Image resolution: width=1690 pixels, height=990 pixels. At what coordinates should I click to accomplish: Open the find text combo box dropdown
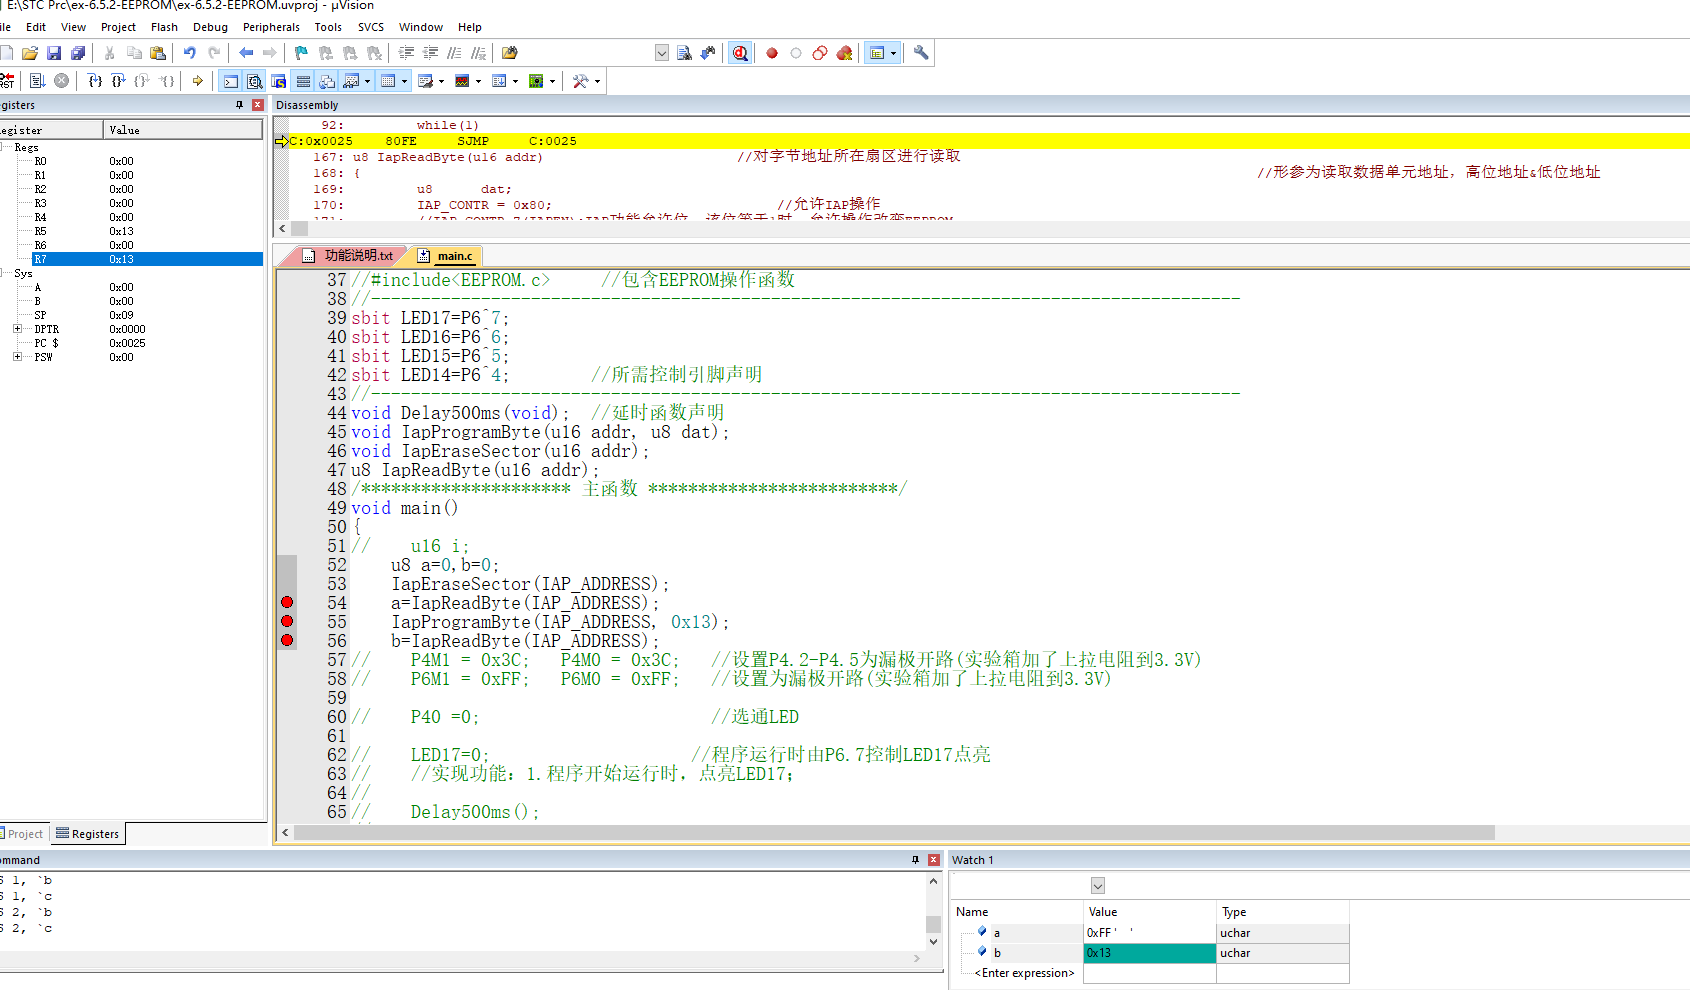pos(662,53)
